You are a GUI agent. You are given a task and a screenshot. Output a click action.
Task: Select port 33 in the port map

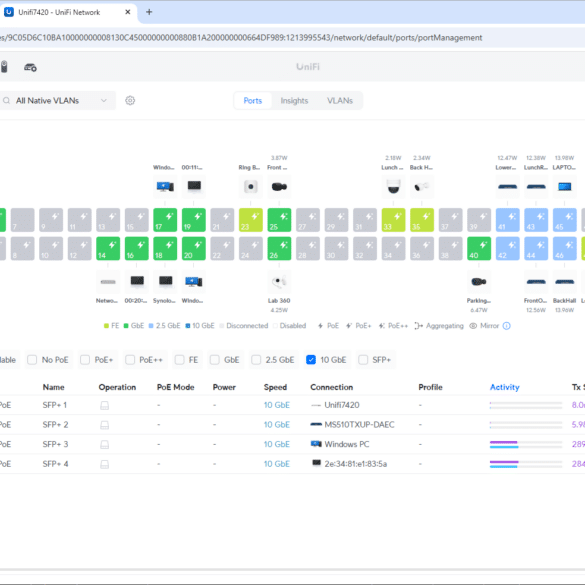tap(393, 220)
